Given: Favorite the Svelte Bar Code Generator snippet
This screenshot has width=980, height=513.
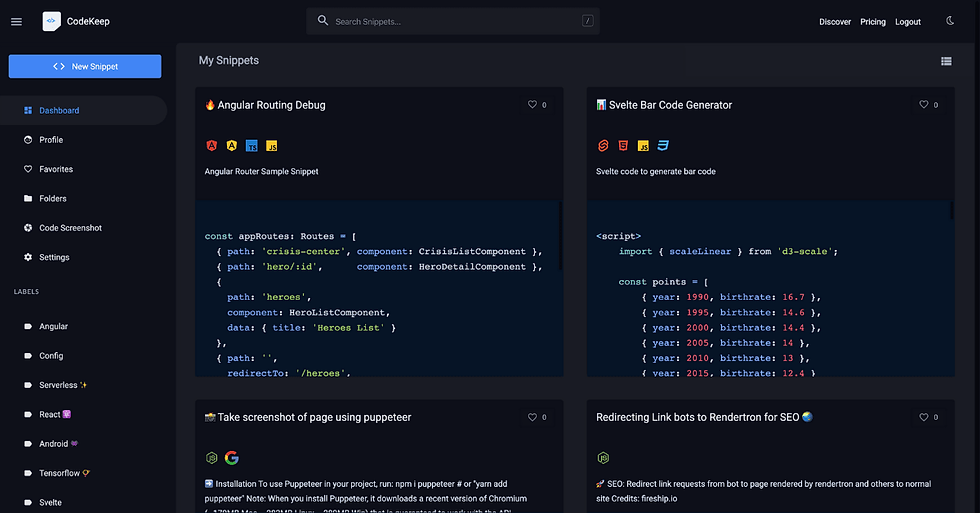Looking at the screenshot, I should [x=924, y=104].
